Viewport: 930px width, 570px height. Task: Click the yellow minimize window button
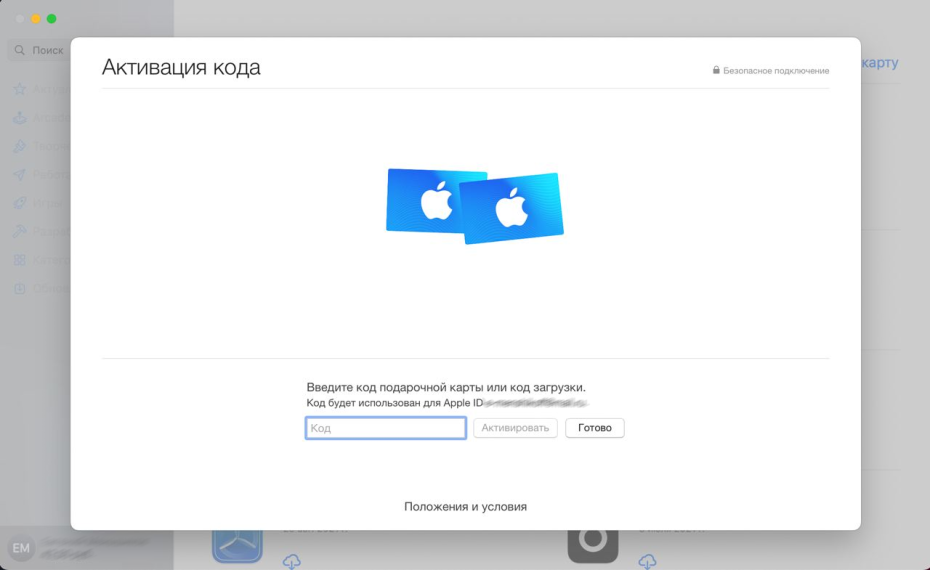(x=36, y=19)
